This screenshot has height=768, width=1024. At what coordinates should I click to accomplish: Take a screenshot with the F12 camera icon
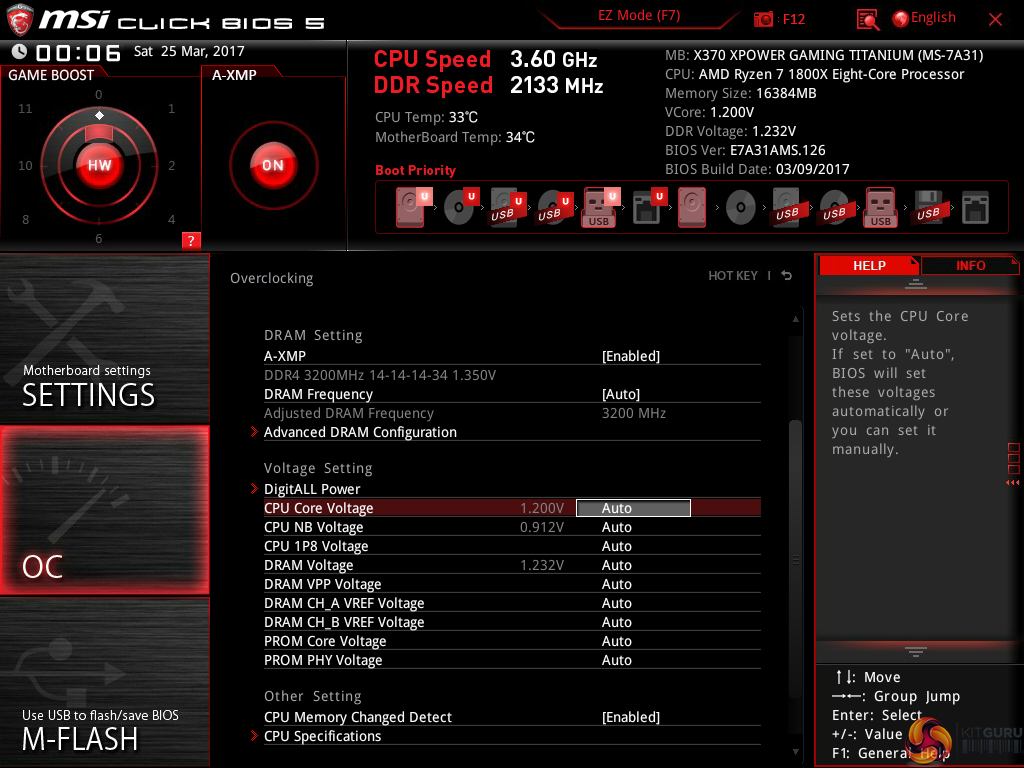pos(763,19)
